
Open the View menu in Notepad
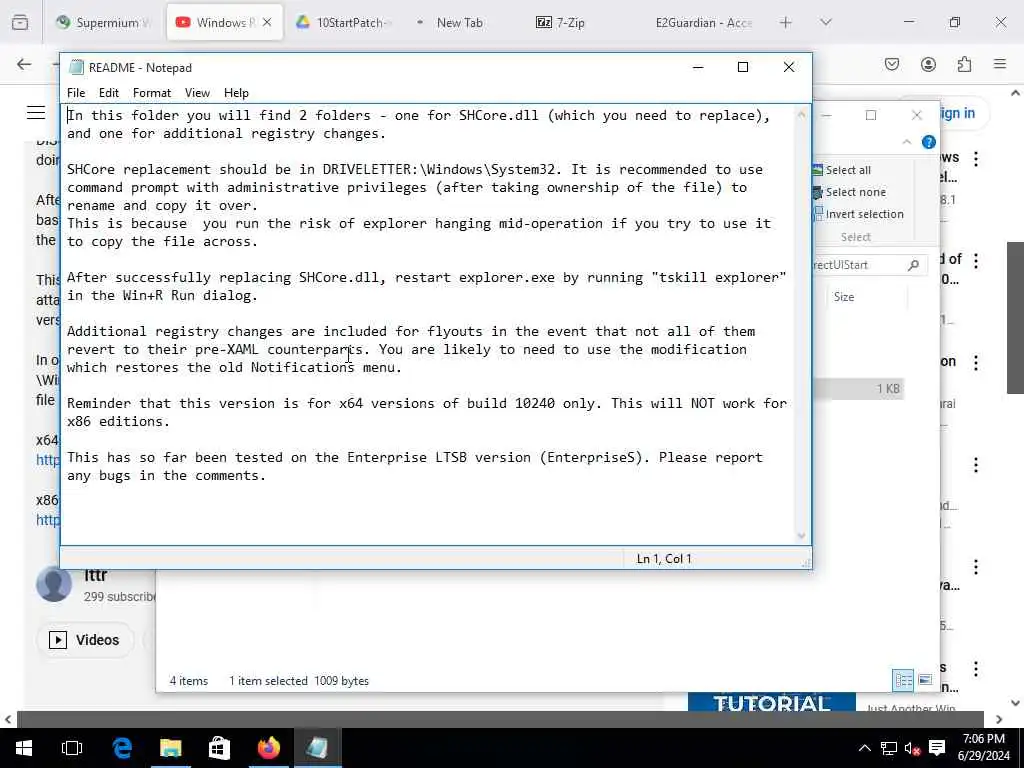point(197,93)
